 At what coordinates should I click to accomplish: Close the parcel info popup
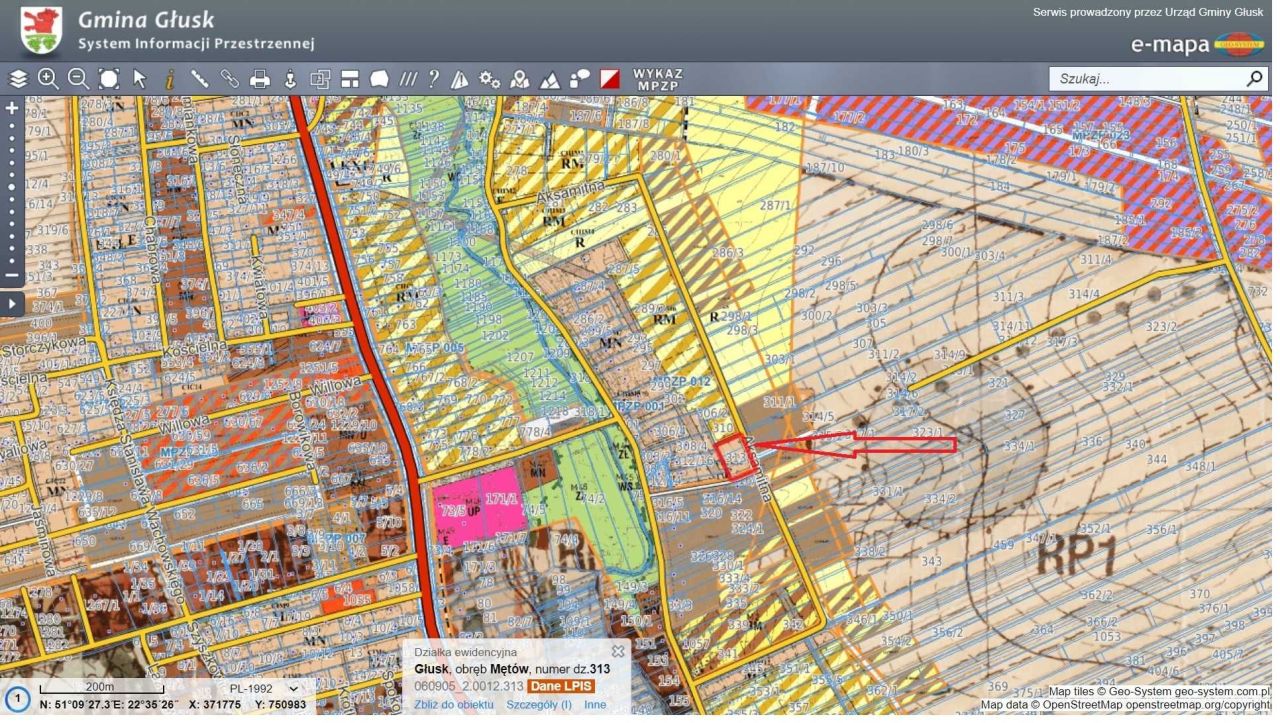618,651
